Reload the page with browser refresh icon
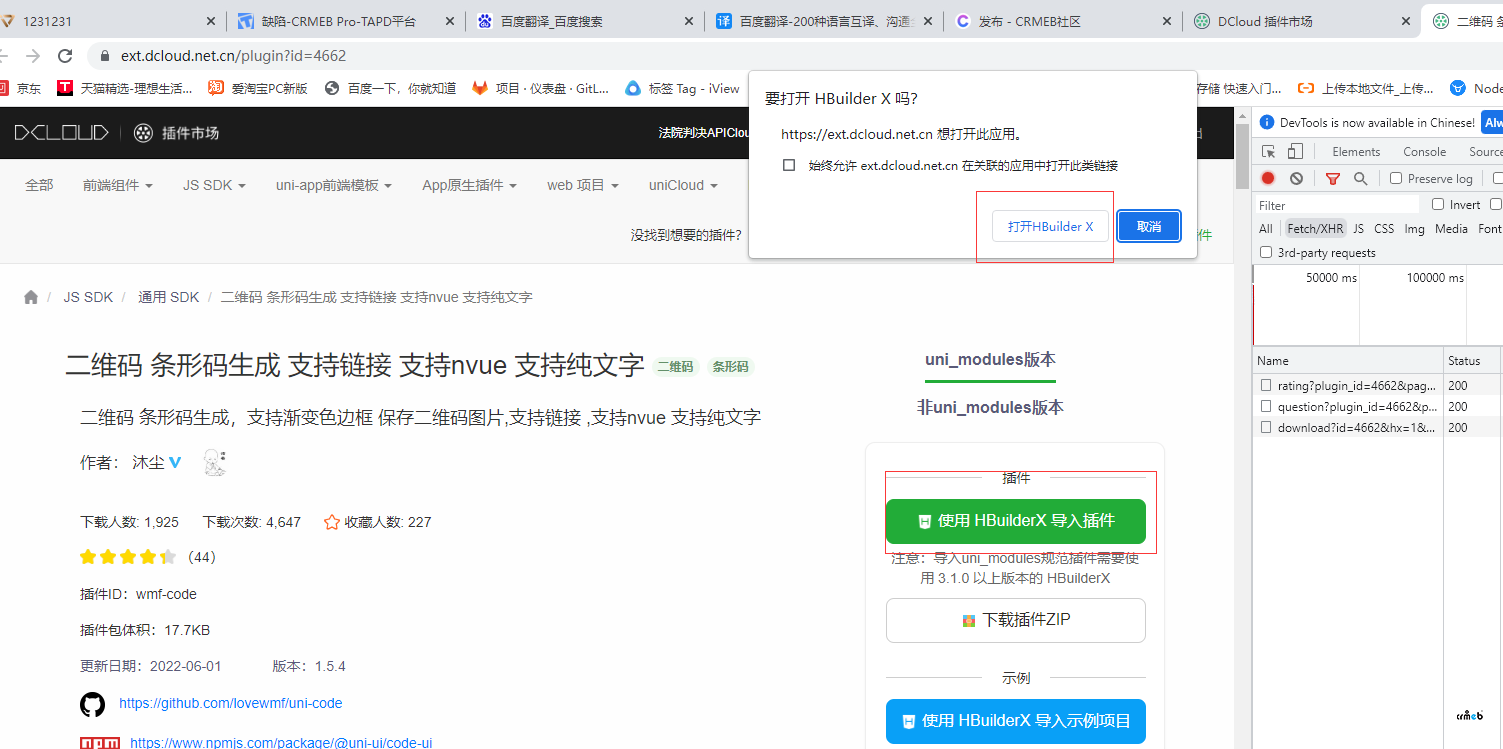The image size is (1503, 749). [65, 56]
